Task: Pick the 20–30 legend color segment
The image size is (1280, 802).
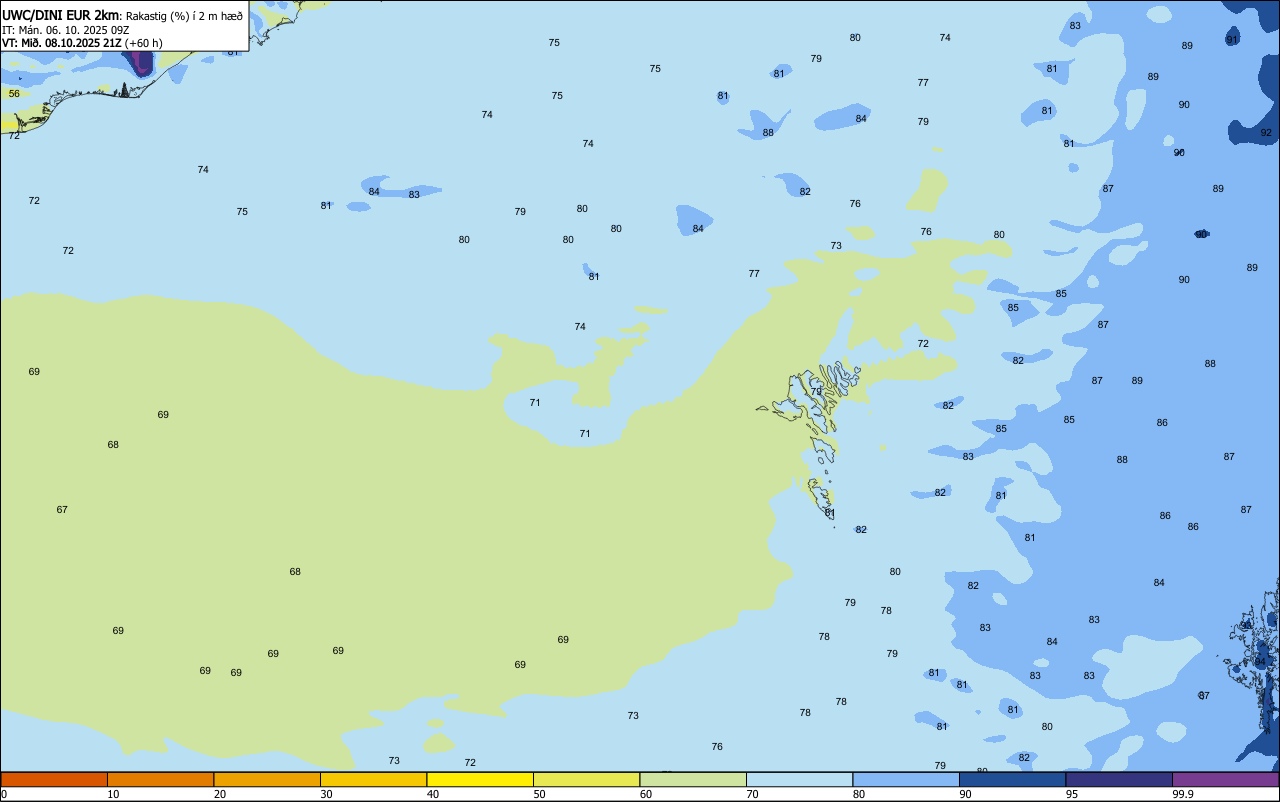Action: coord(267,779)
